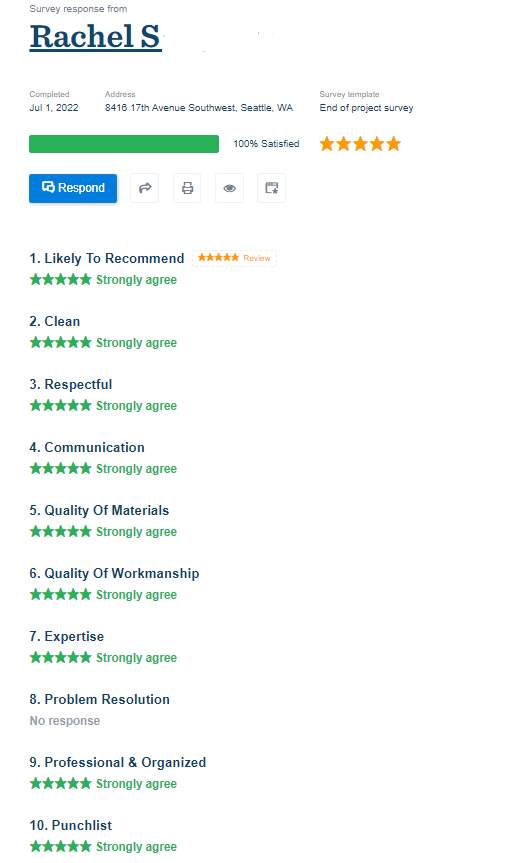
Task: Click the orange Review badge
Action: pyautogui.click(x=234, y=258)
